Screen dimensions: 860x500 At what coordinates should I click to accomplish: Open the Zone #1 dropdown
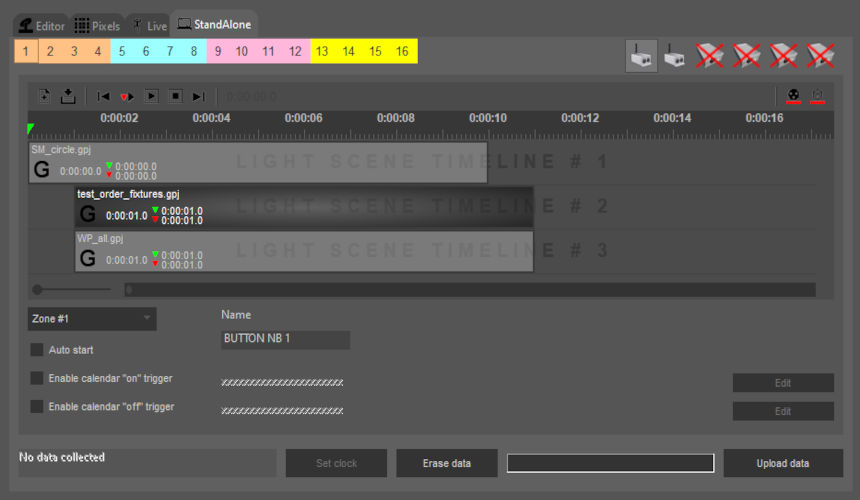click(91, 319)
